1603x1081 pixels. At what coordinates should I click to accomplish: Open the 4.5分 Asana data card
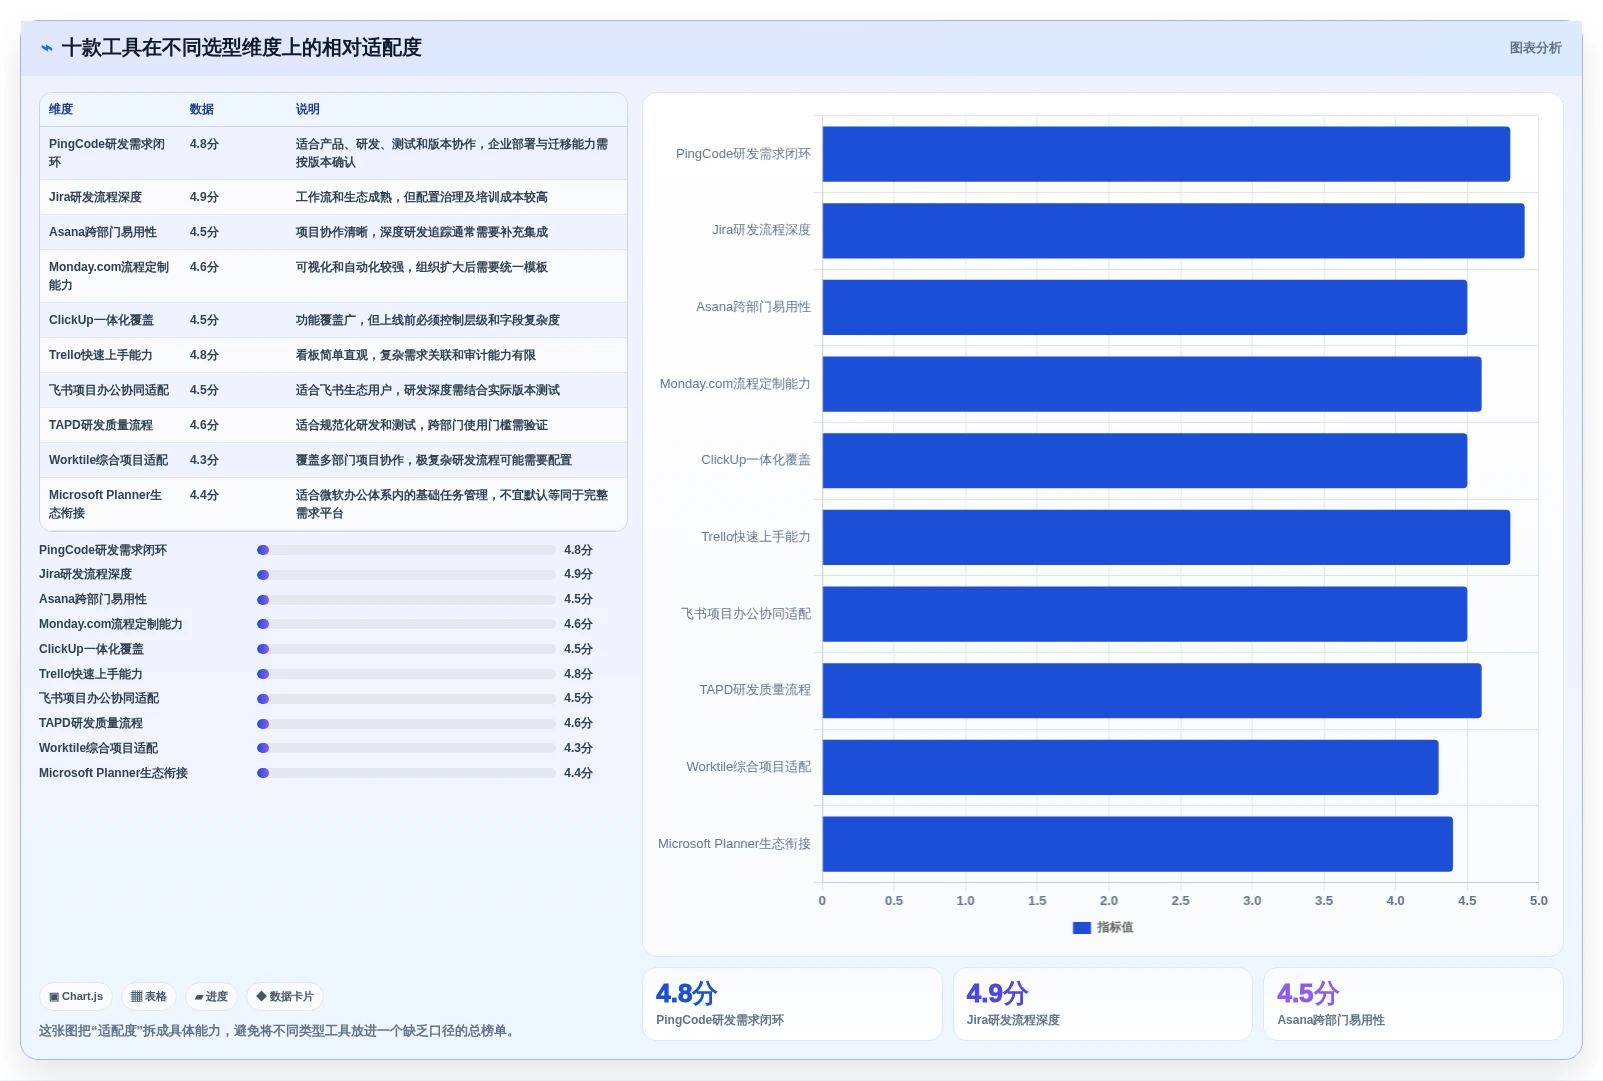point(1413,1004)
